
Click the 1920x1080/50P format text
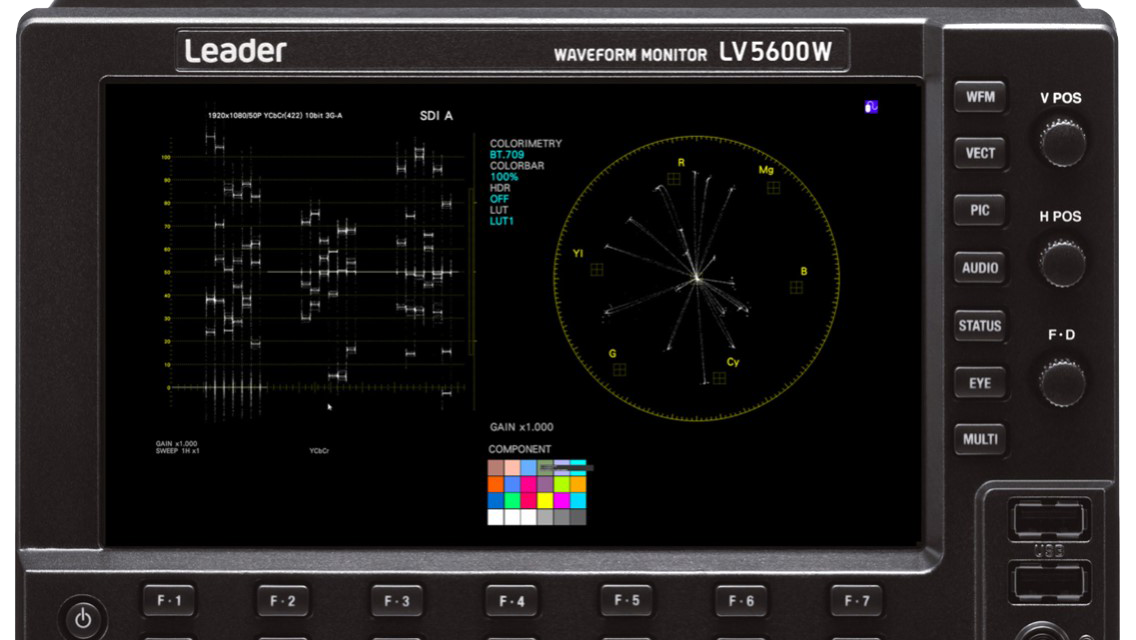click(x=275, y=115)
